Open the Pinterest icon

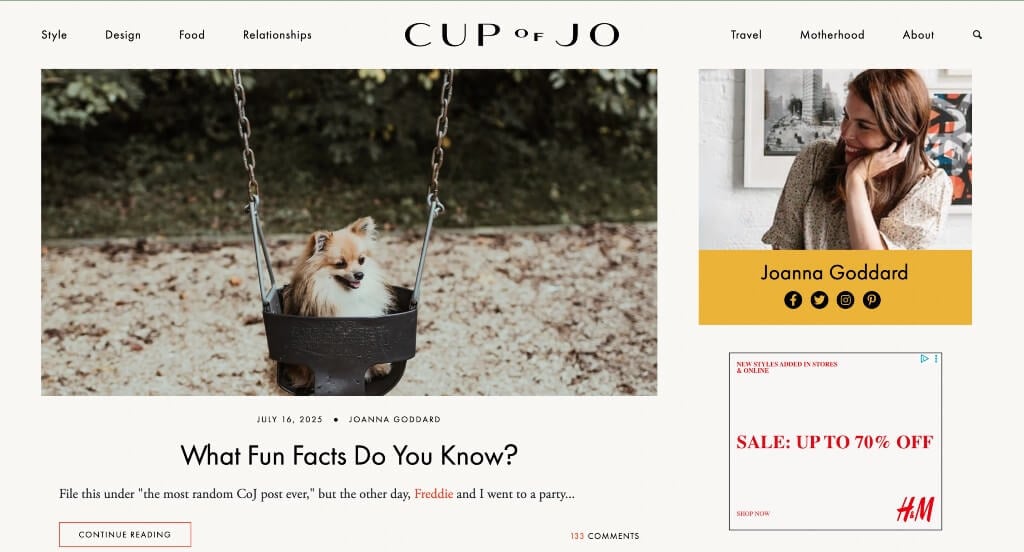871,300
